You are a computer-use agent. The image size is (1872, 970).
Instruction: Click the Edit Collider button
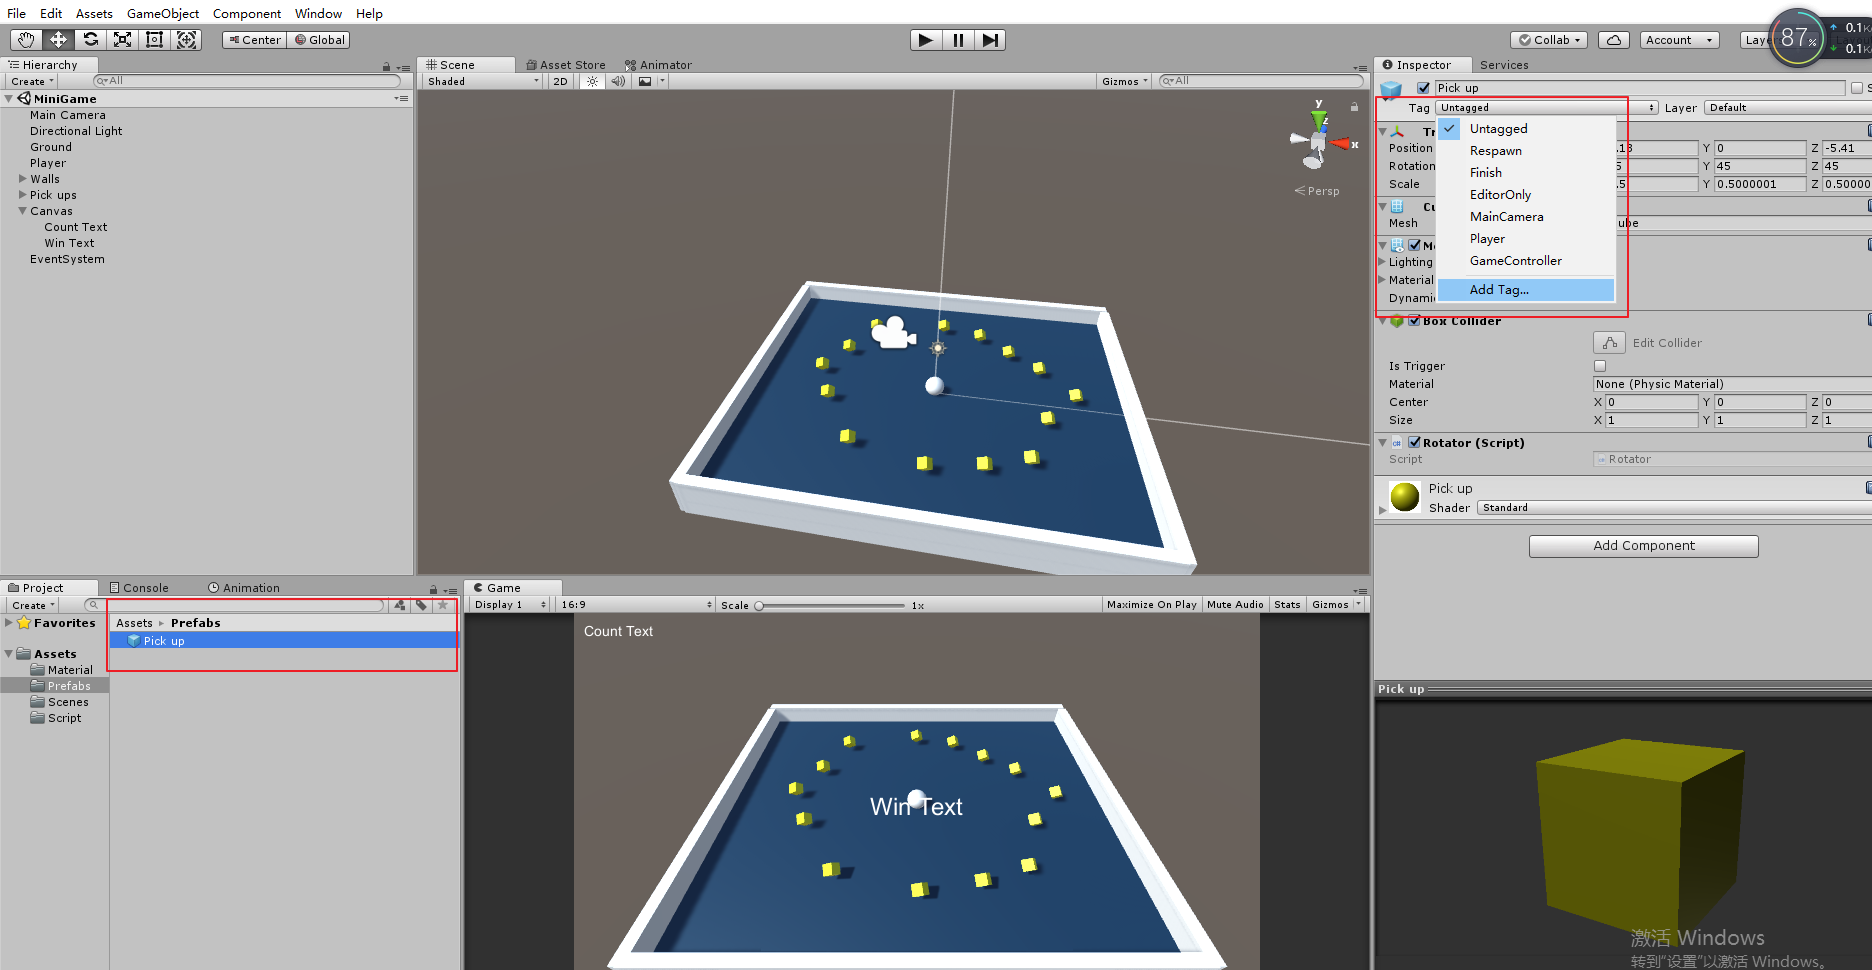[x=1609, y=343]
